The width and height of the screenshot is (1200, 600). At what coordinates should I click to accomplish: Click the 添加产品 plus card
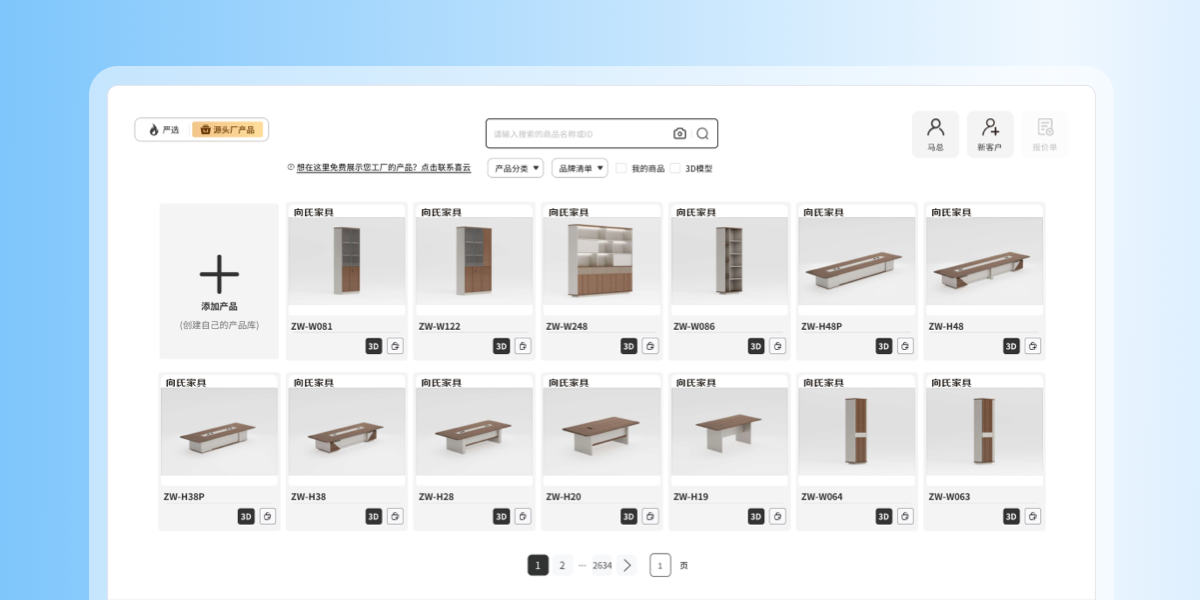pyautogui.click(x=219, y=281)
